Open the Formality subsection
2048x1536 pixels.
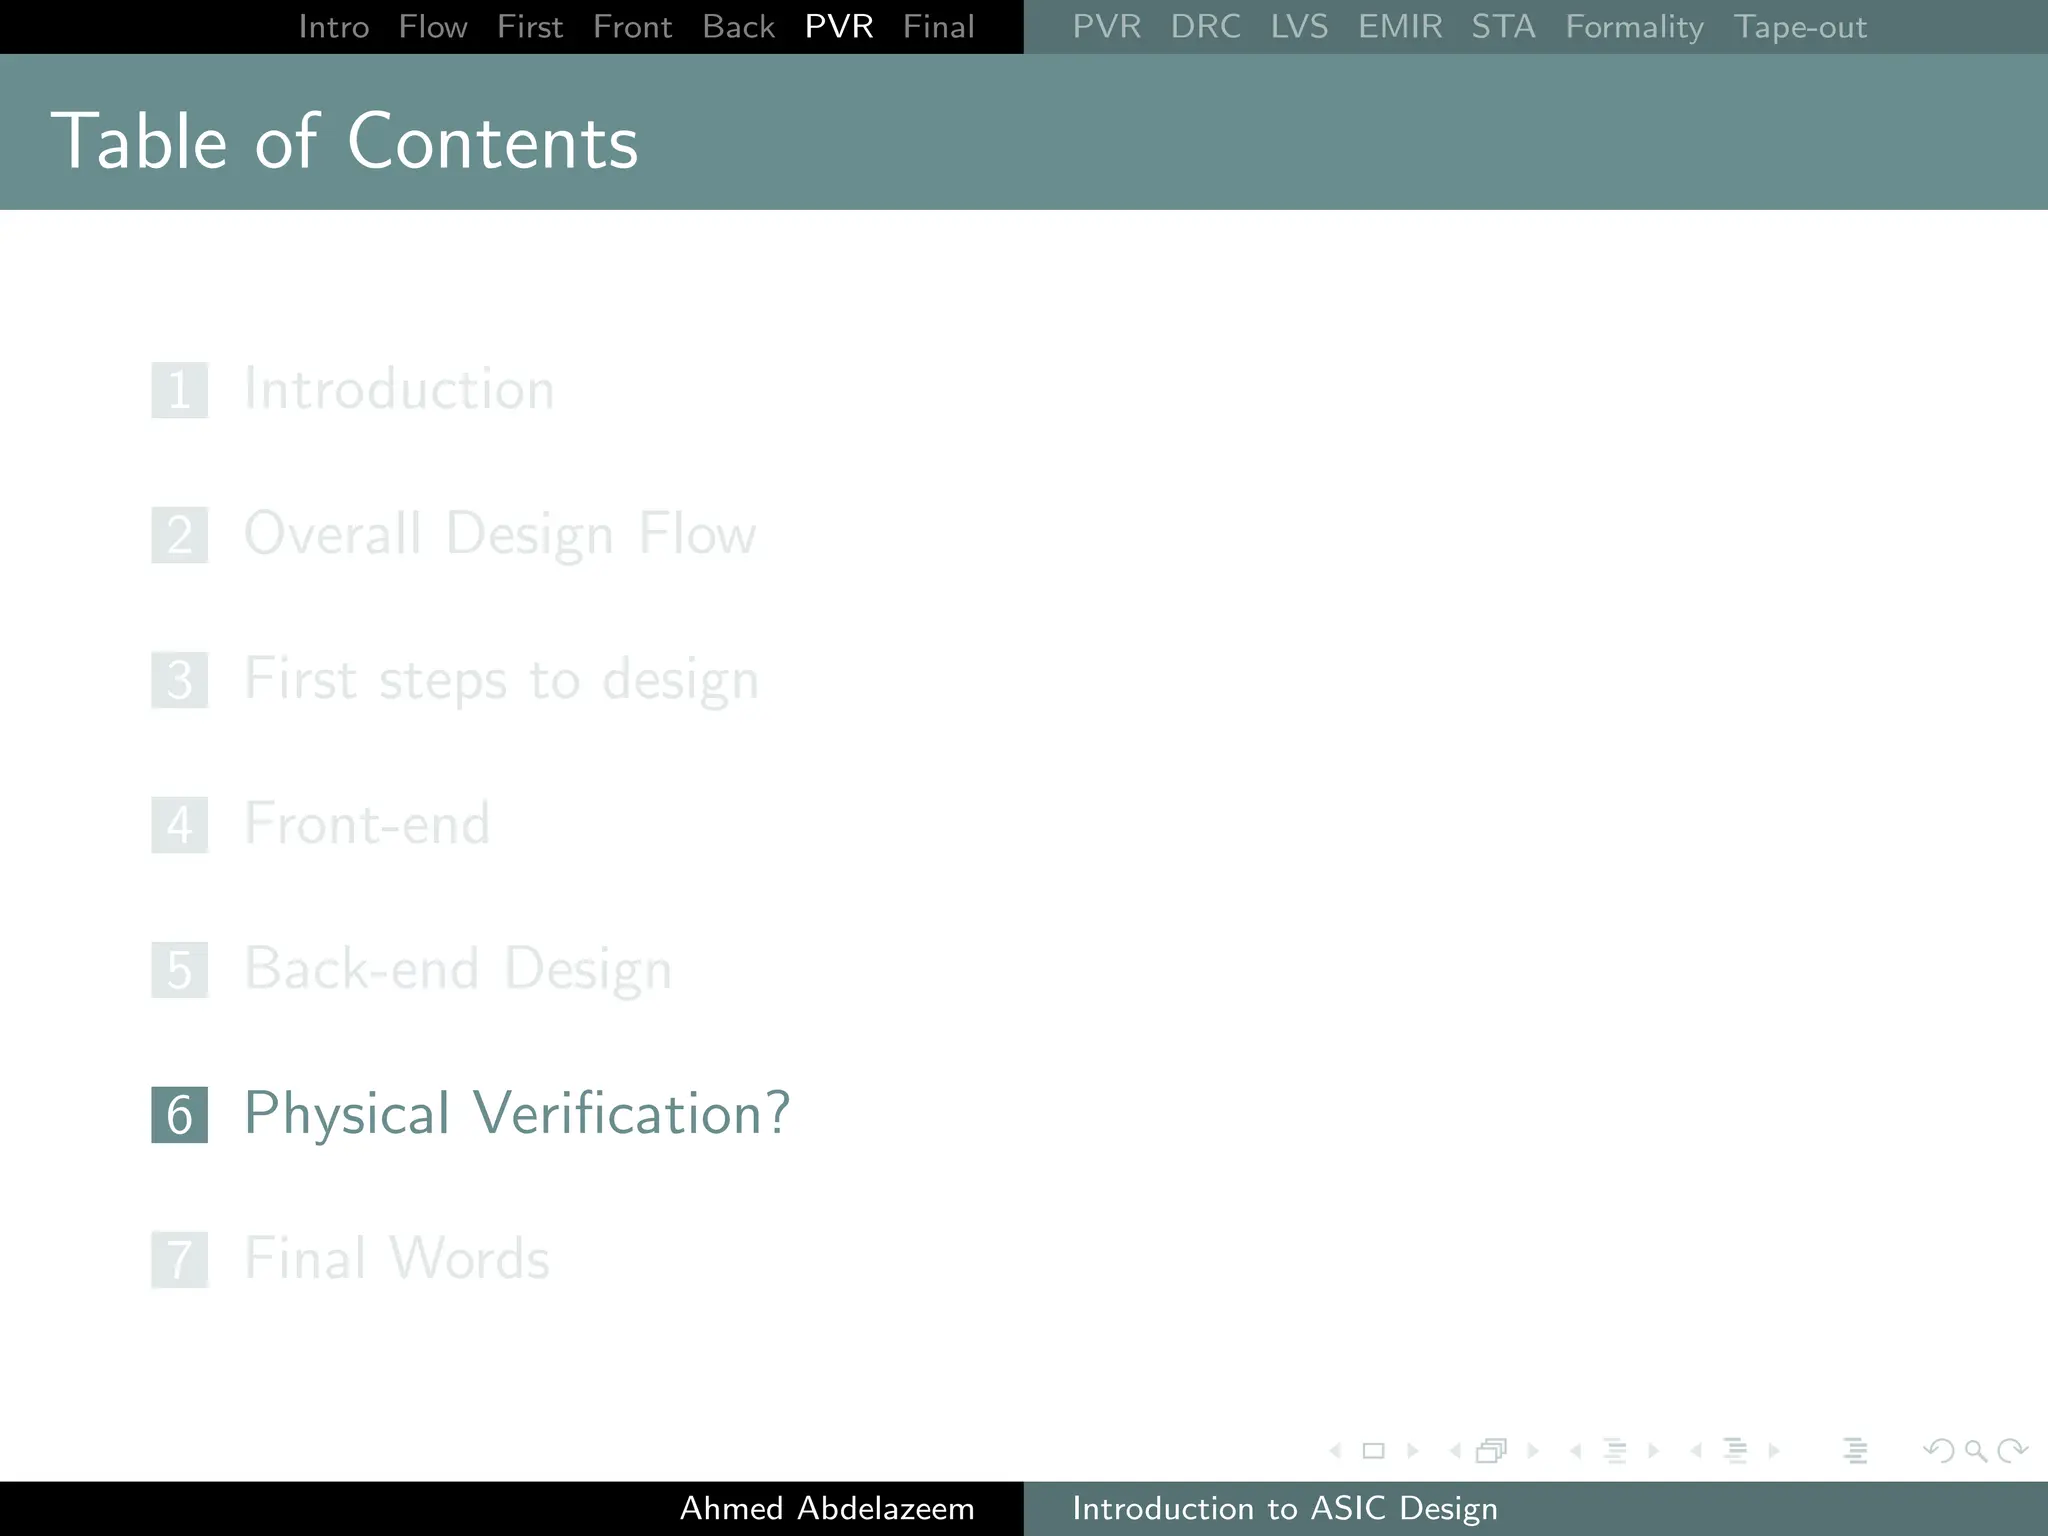coord(1634,27)
